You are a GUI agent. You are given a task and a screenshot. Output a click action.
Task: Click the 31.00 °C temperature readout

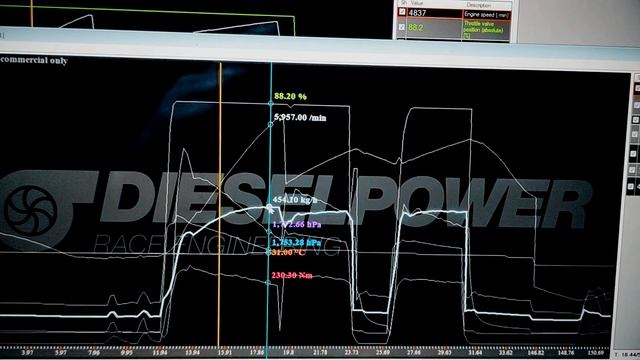(288, 253)
